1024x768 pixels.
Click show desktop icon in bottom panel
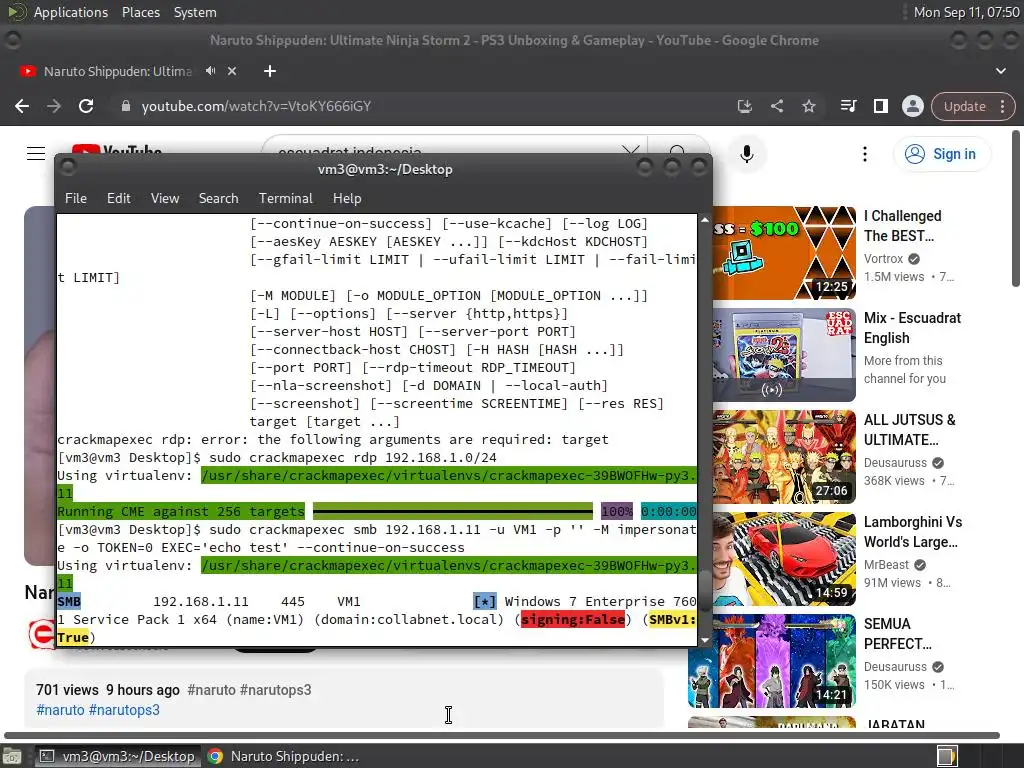12,757
